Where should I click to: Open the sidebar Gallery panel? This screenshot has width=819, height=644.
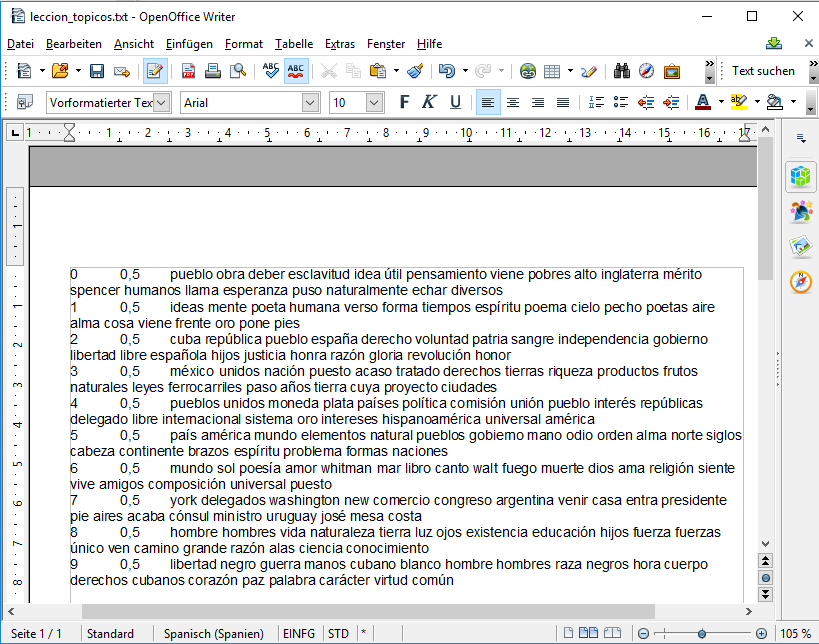coord(800,247)
